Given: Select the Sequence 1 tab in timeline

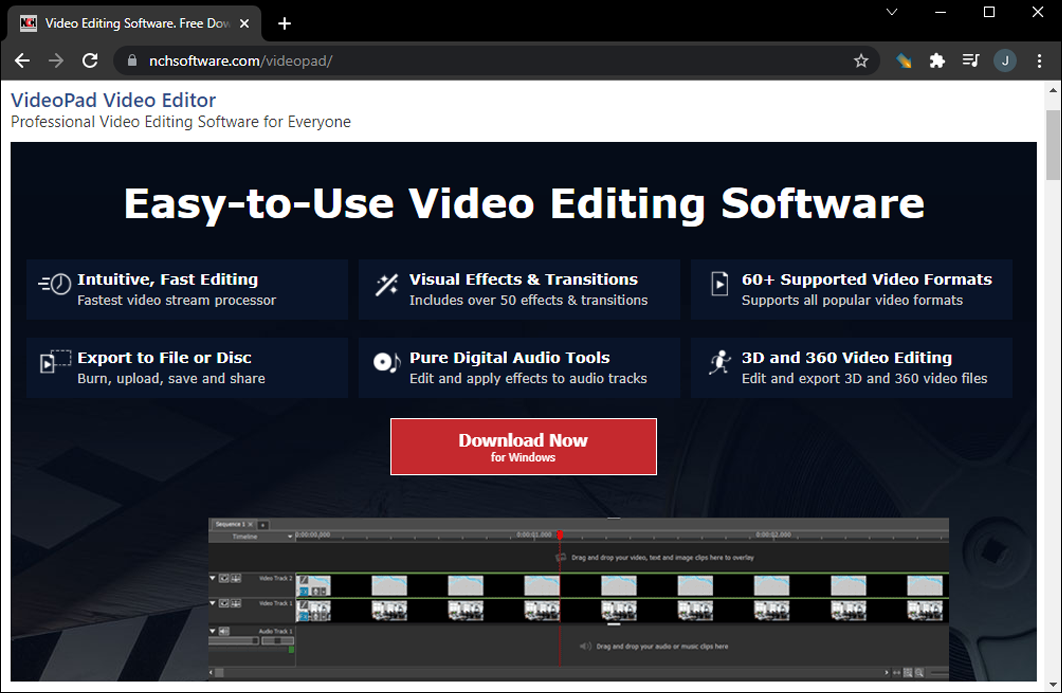Looking at the screenshot, I should (234, 524).
